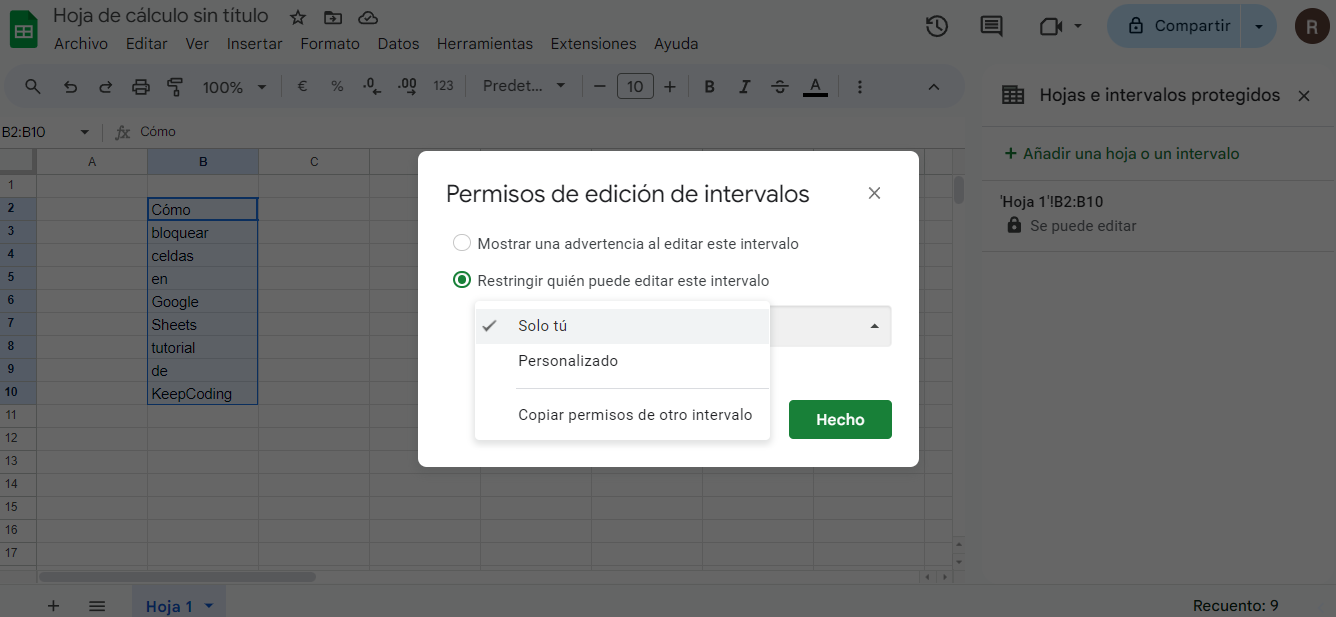Close the protected sheets side panel

(1303, 96)
